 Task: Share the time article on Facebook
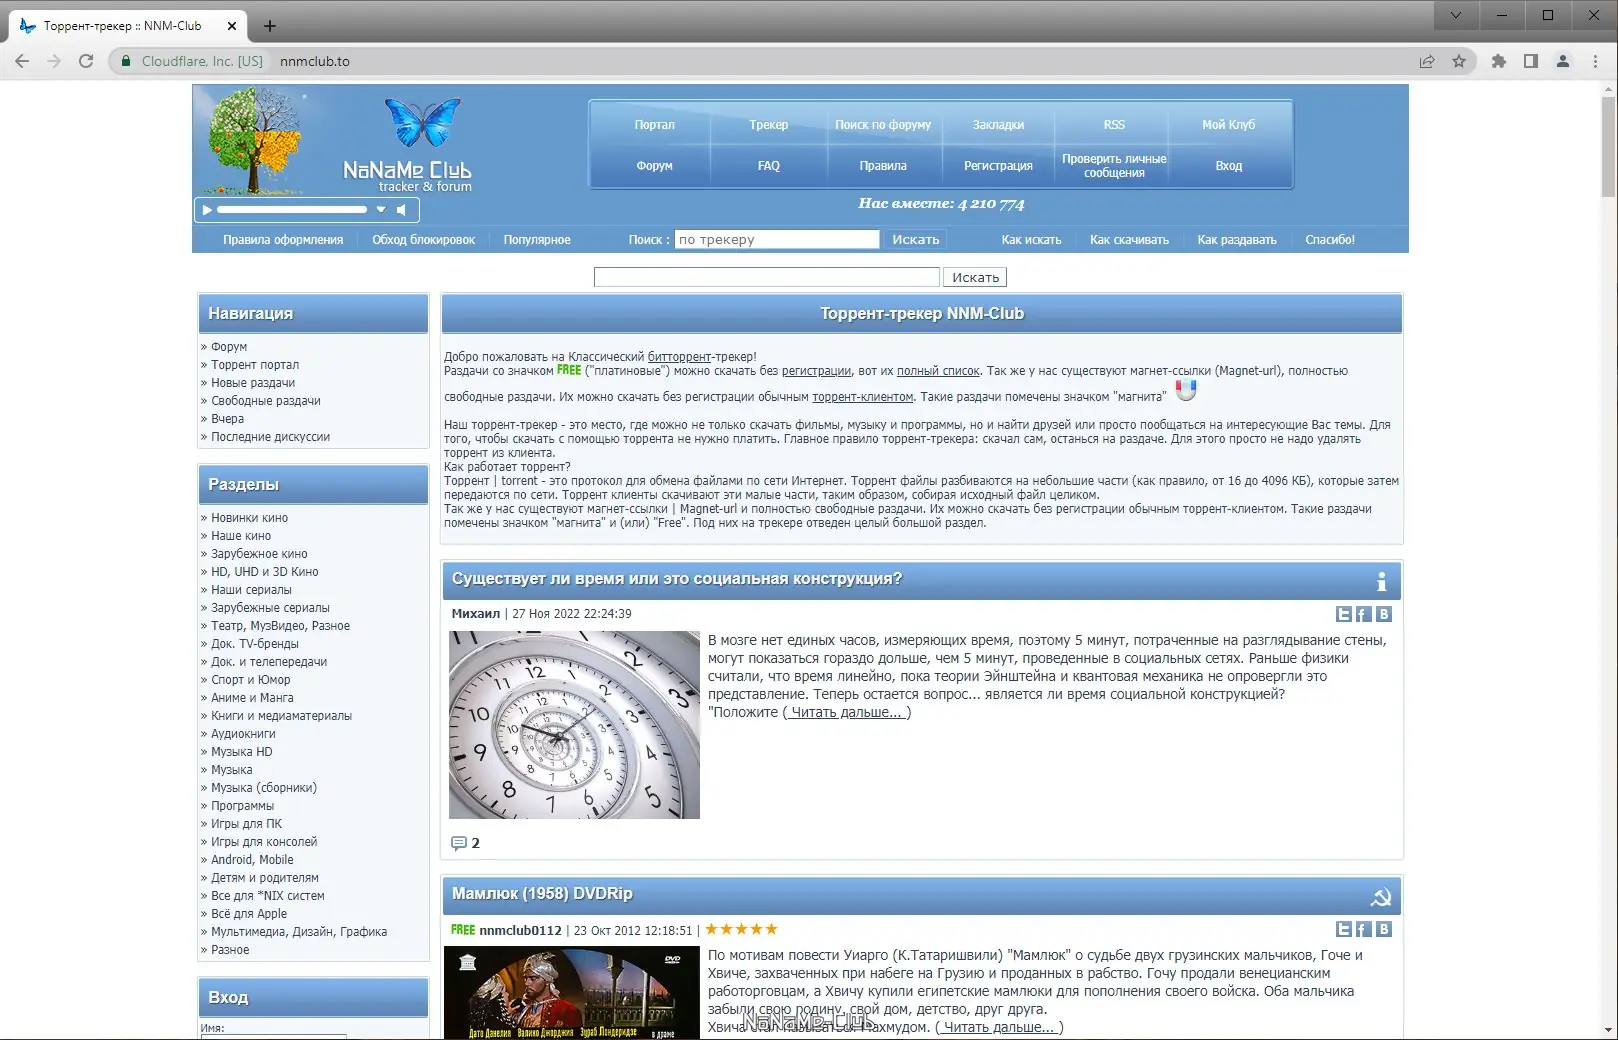1363,614
